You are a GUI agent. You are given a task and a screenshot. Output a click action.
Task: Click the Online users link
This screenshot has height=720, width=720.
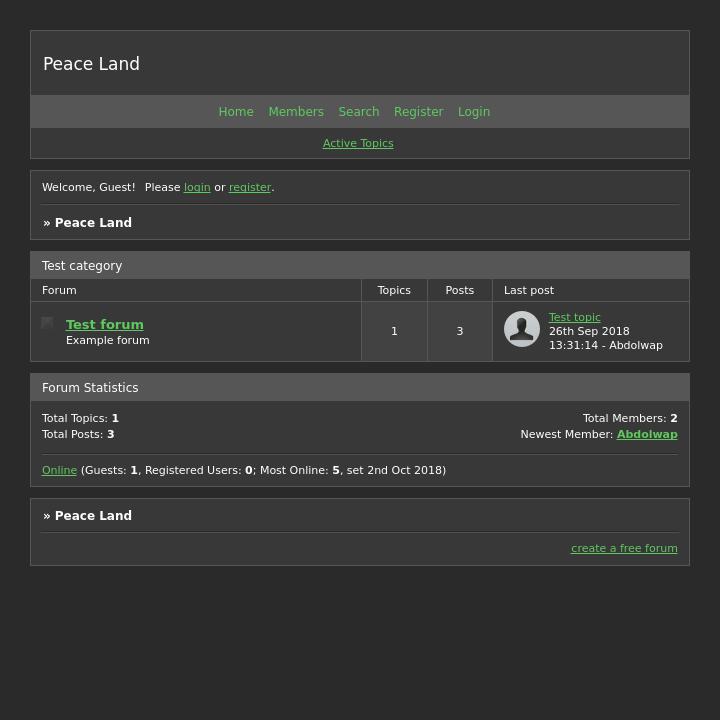59,471
